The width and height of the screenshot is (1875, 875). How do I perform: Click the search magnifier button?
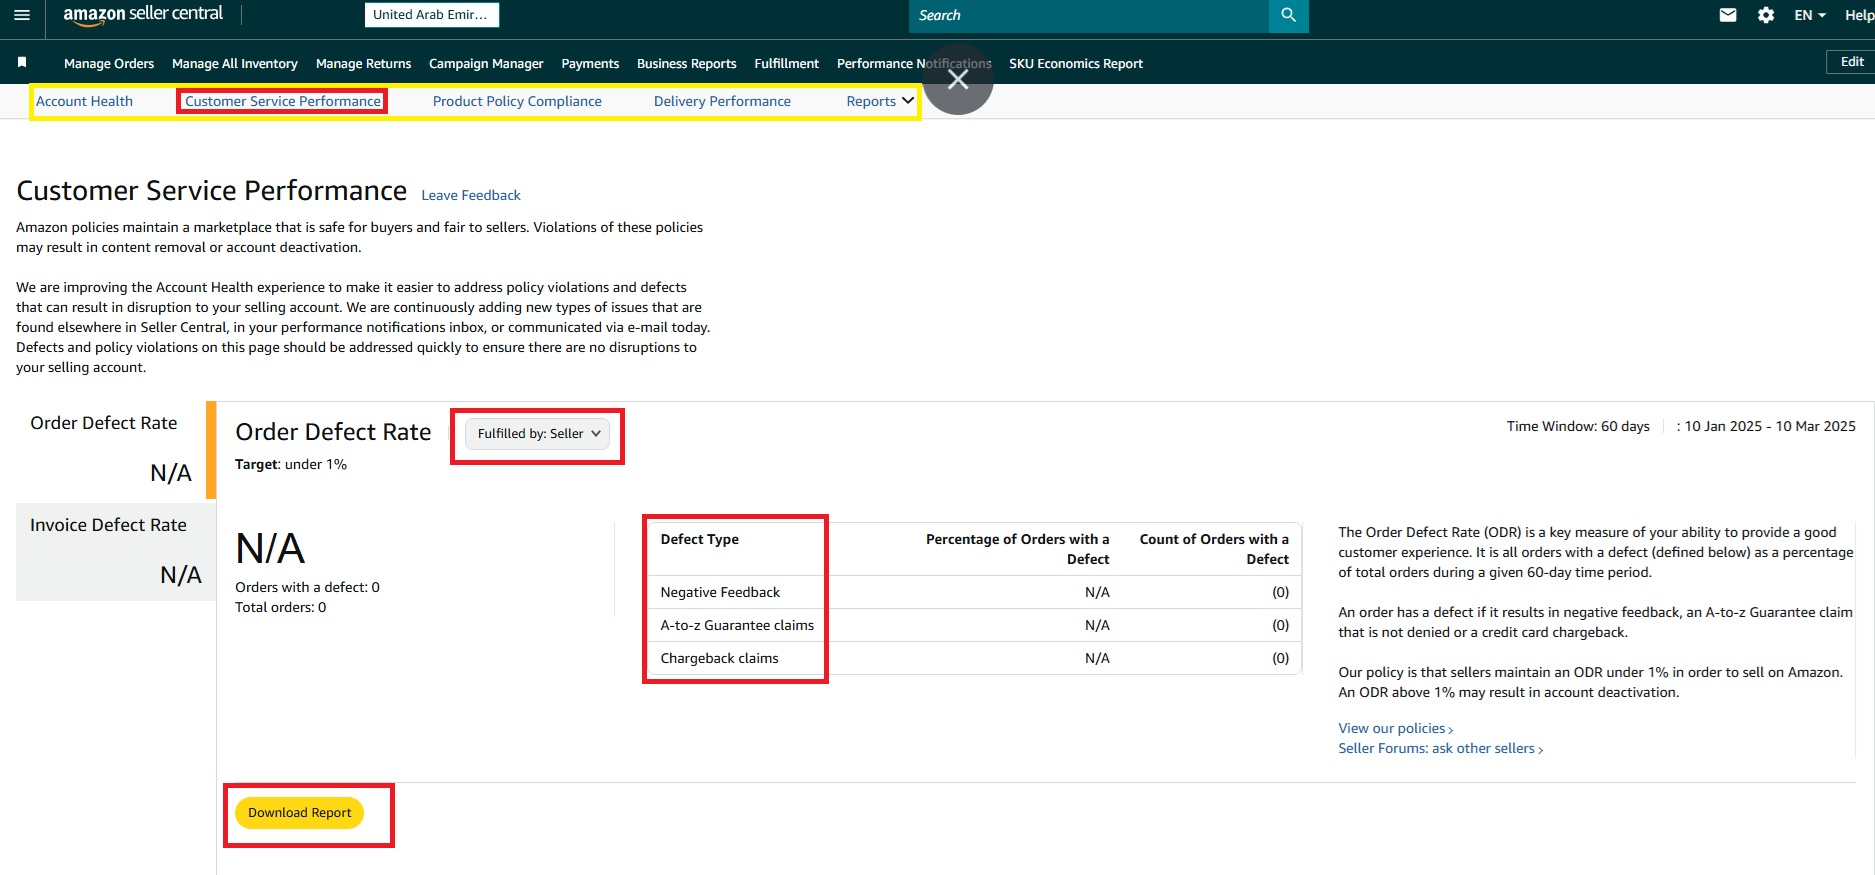click(x=1288, y=15)
